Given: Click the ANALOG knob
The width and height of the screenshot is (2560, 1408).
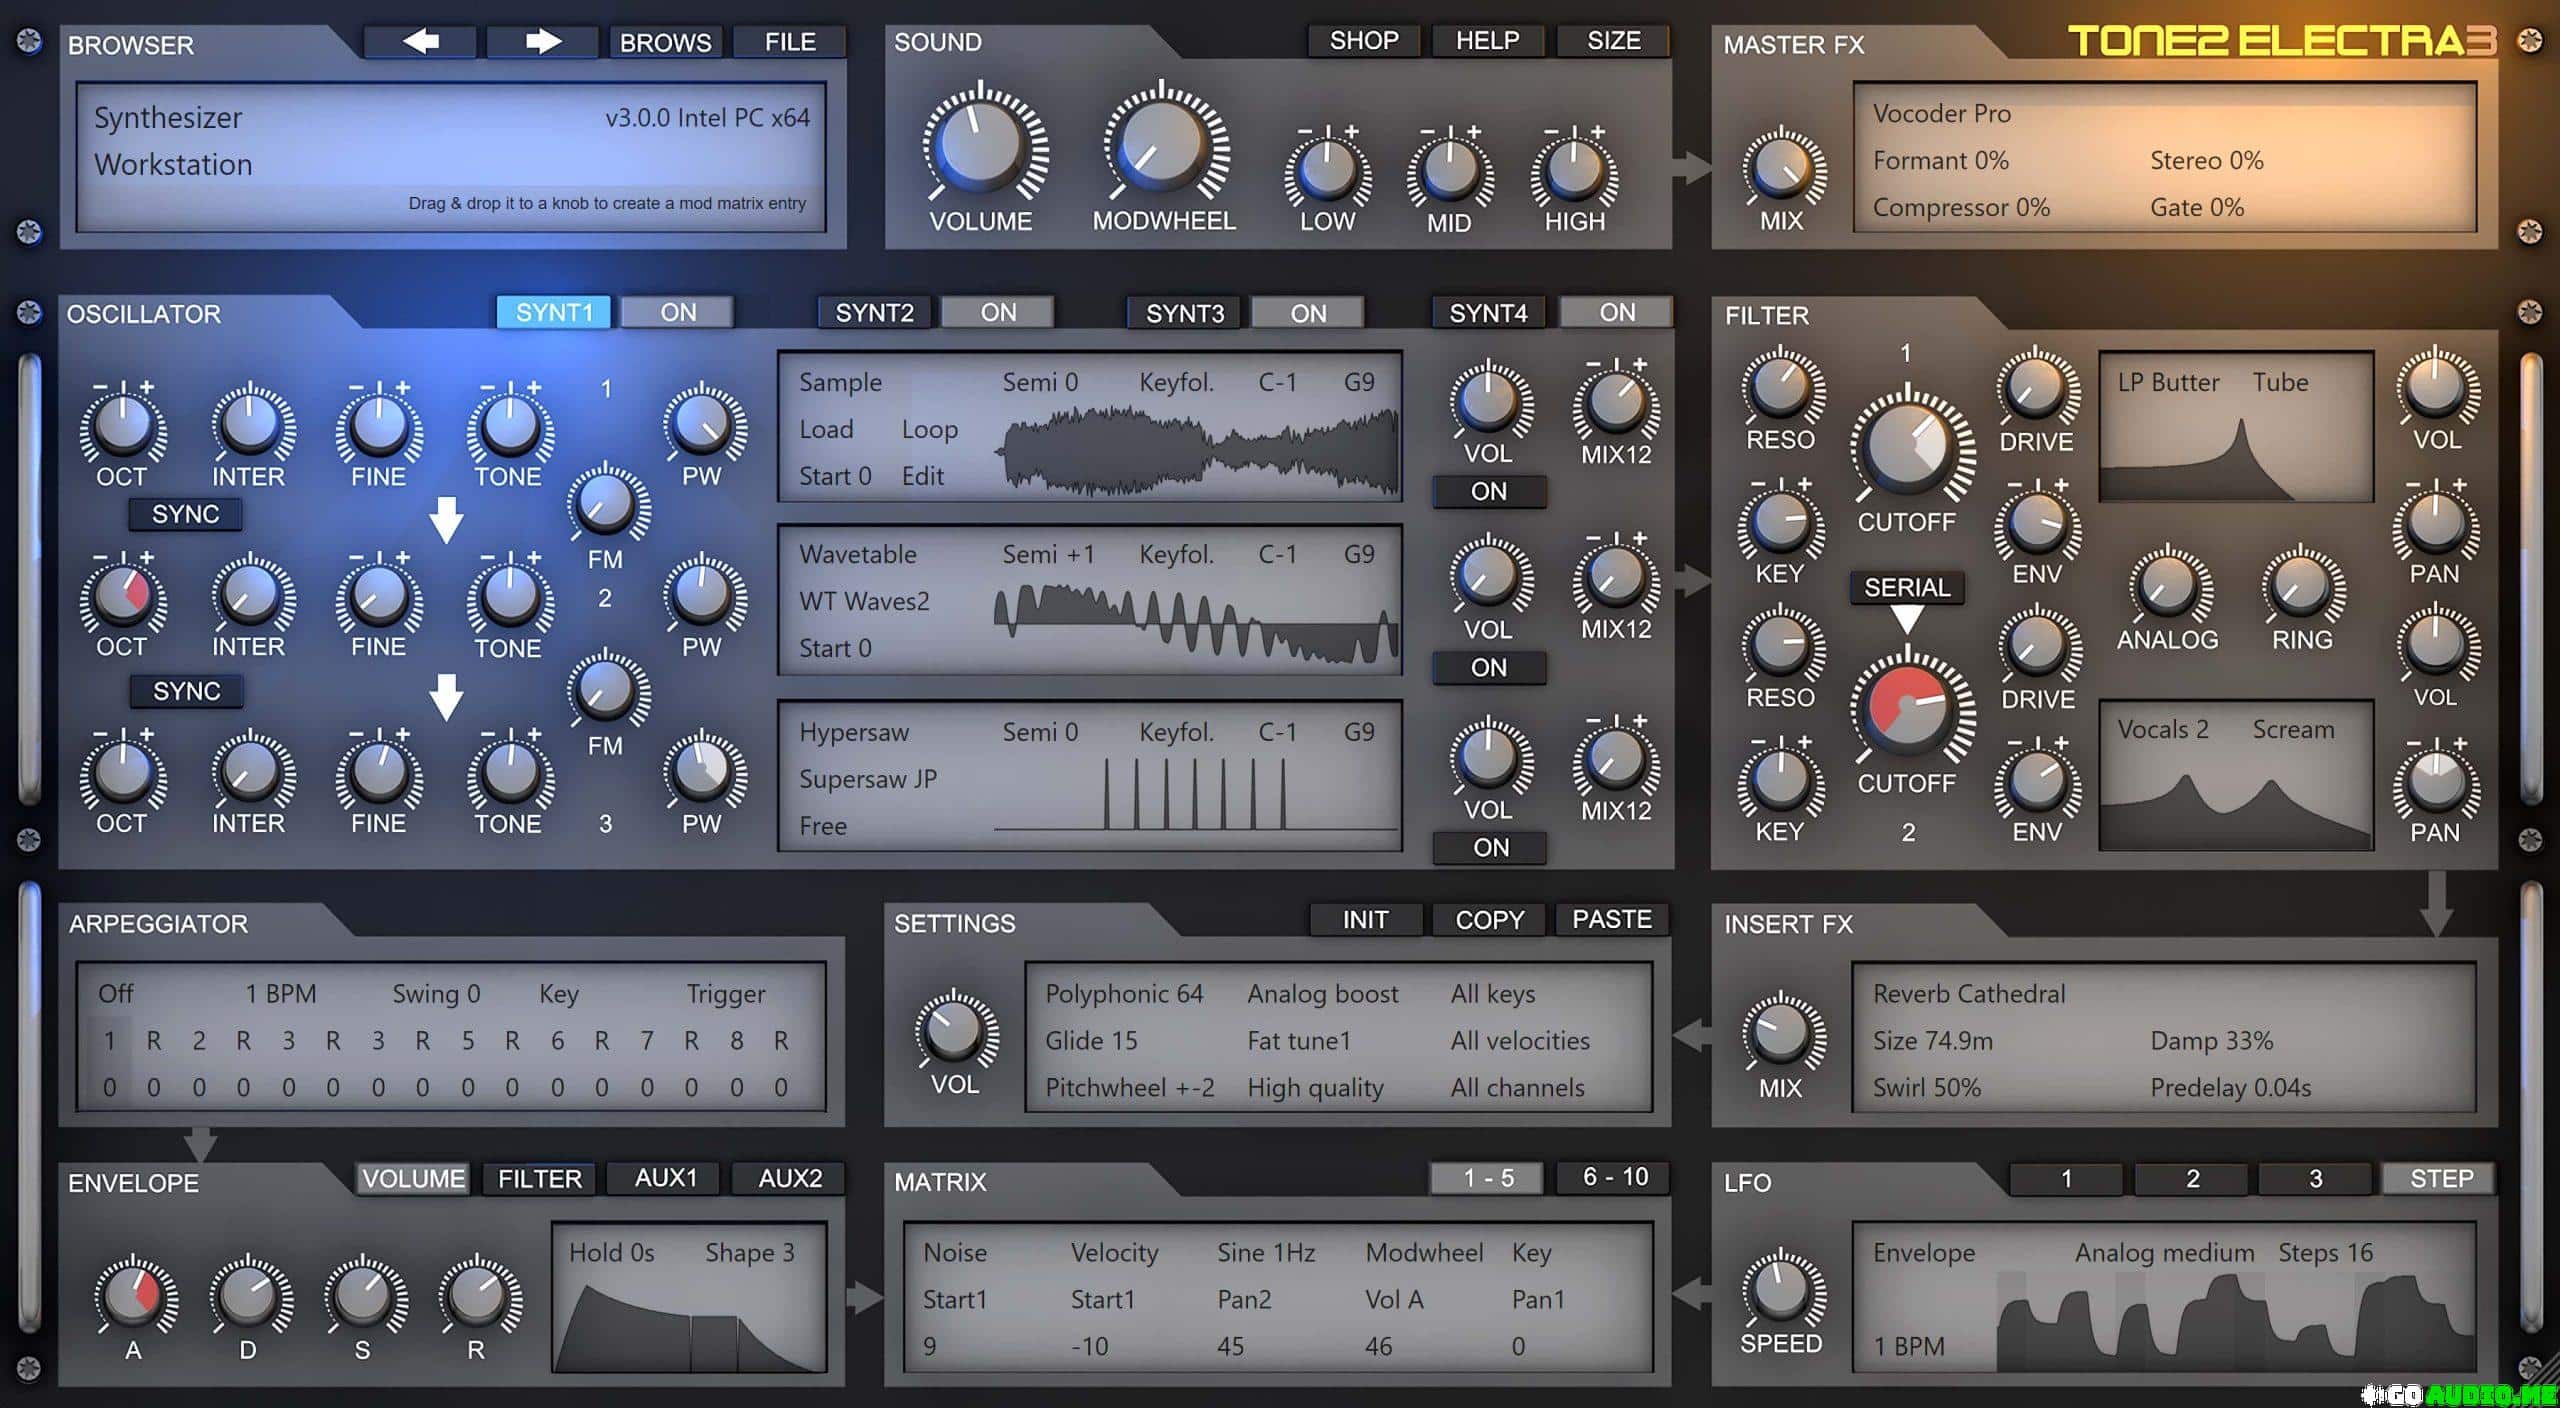Looking at the screenshot, I should click(x=2167, y=587).
